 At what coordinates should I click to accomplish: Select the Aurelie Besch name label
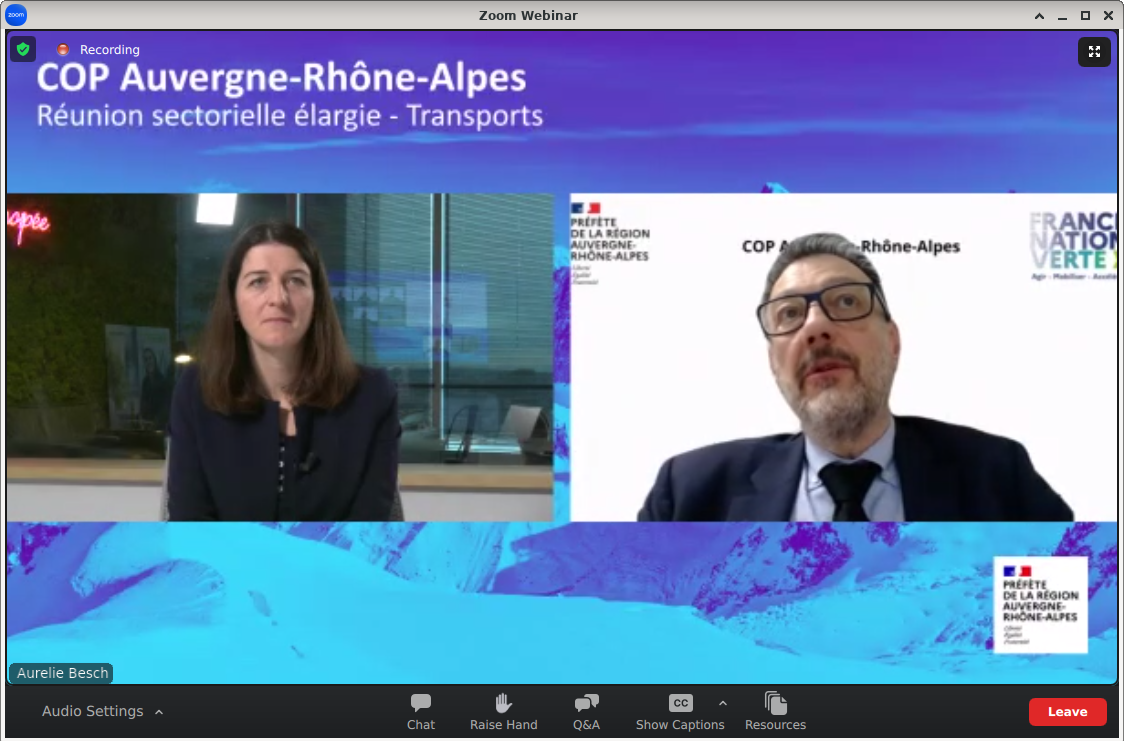coord(62,673)
